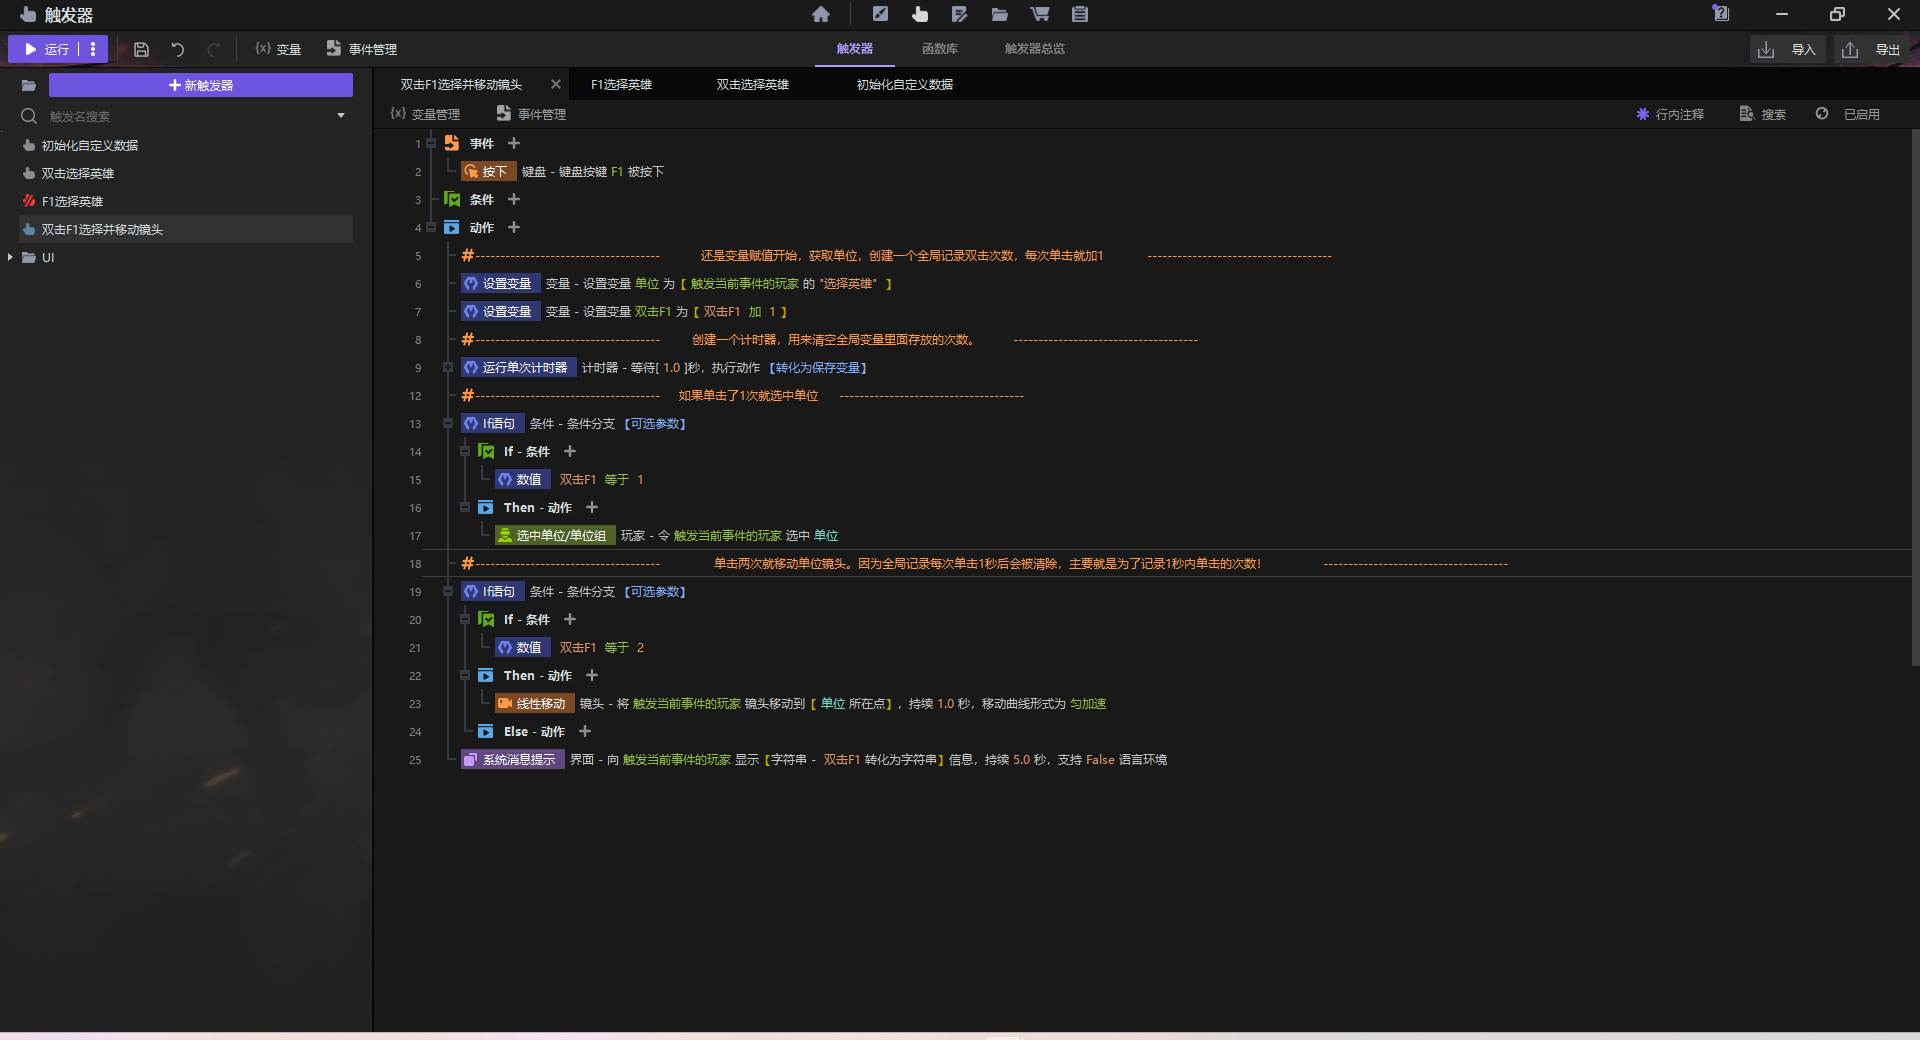
Task: Collapse the 事件 section on line 1
Action: pos(431,143)
